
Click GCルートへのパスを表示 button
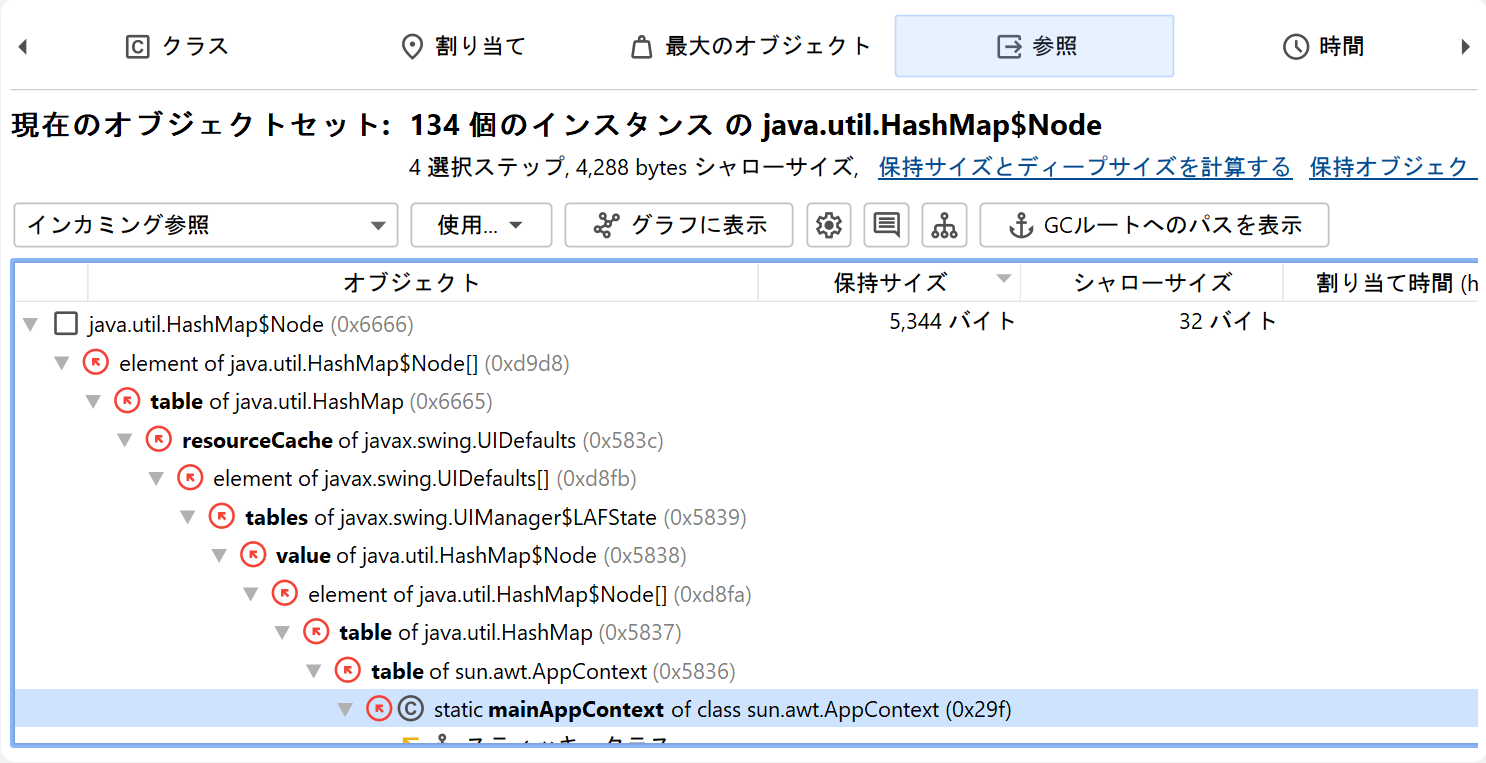click(x=1154, y=226)
